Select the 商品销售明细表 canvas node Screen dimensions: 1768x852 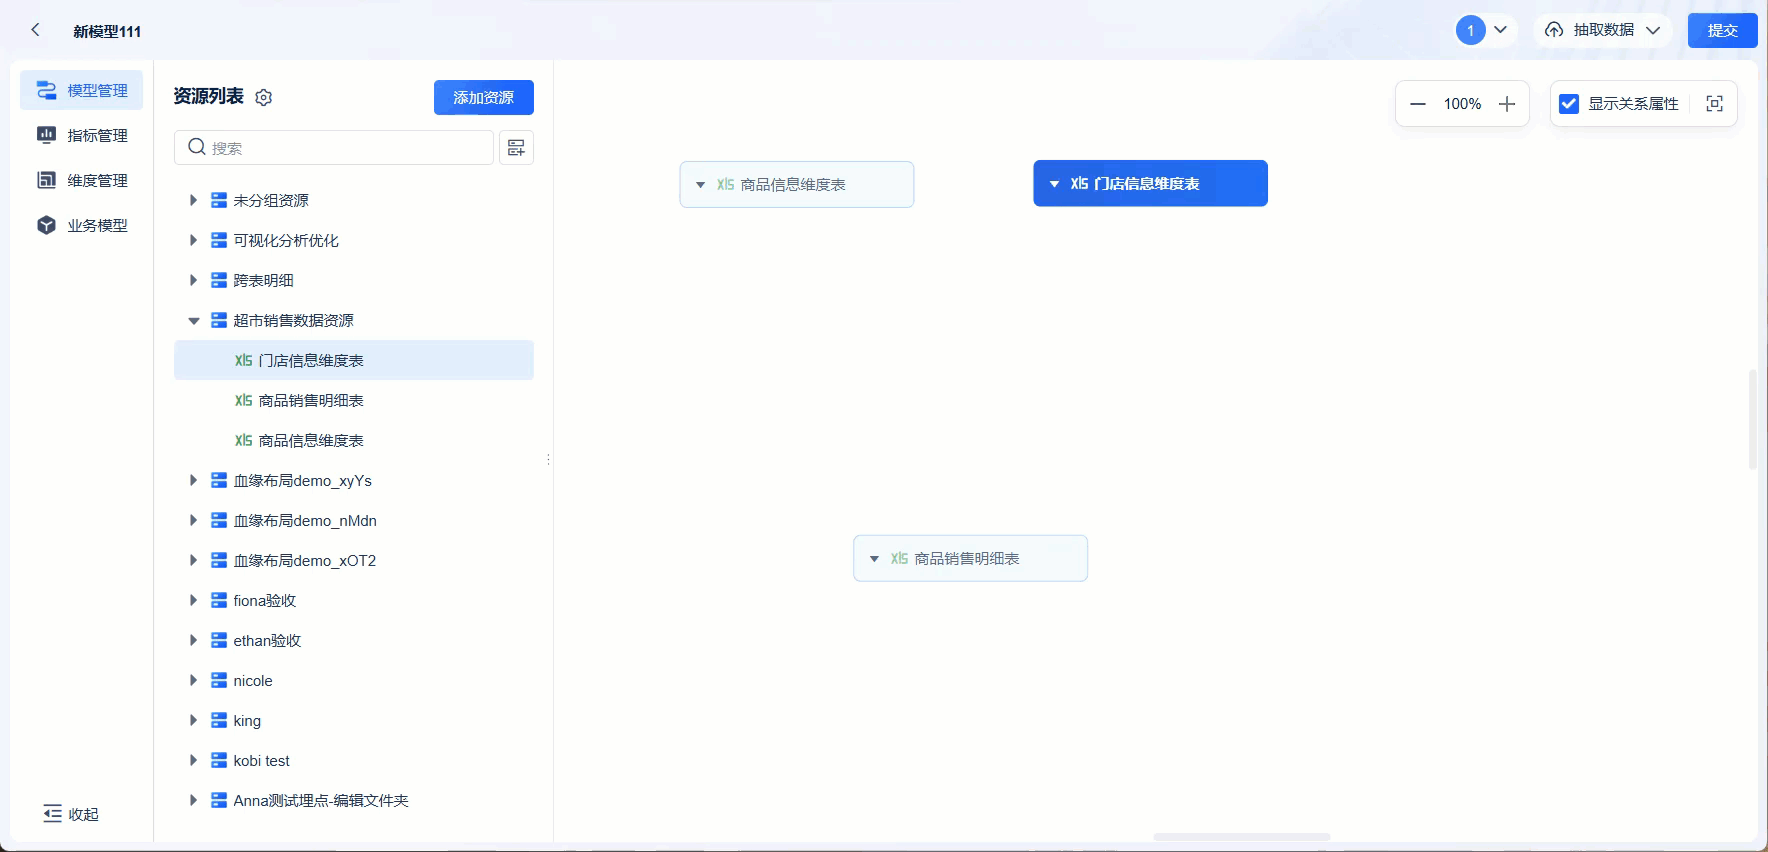(970, 559)
